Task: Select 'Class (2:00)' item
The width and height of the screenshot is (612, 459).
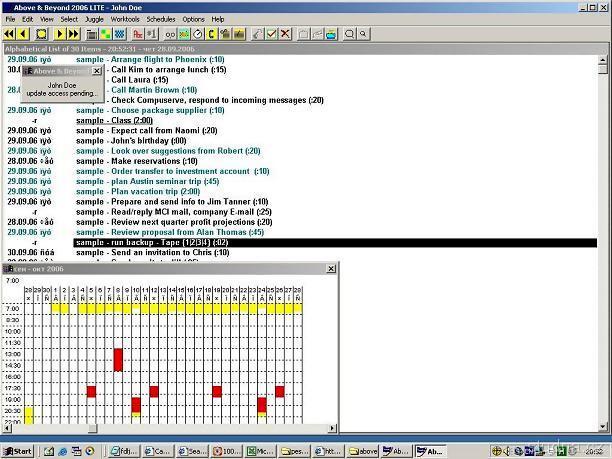Action: (132, 120)
